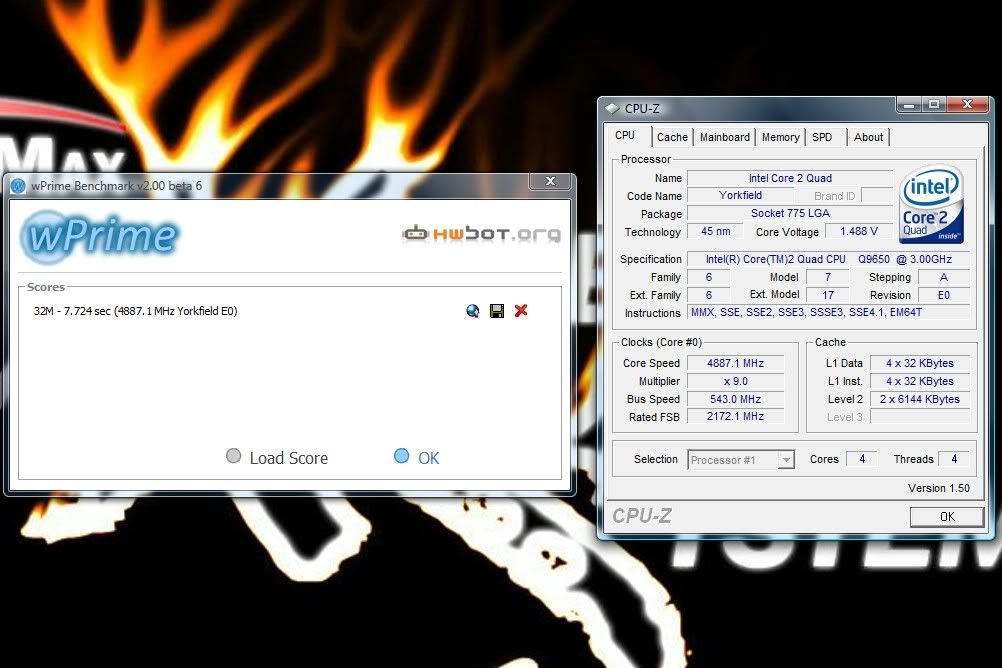Click the OK button in CPU-Z

point(947,517)
